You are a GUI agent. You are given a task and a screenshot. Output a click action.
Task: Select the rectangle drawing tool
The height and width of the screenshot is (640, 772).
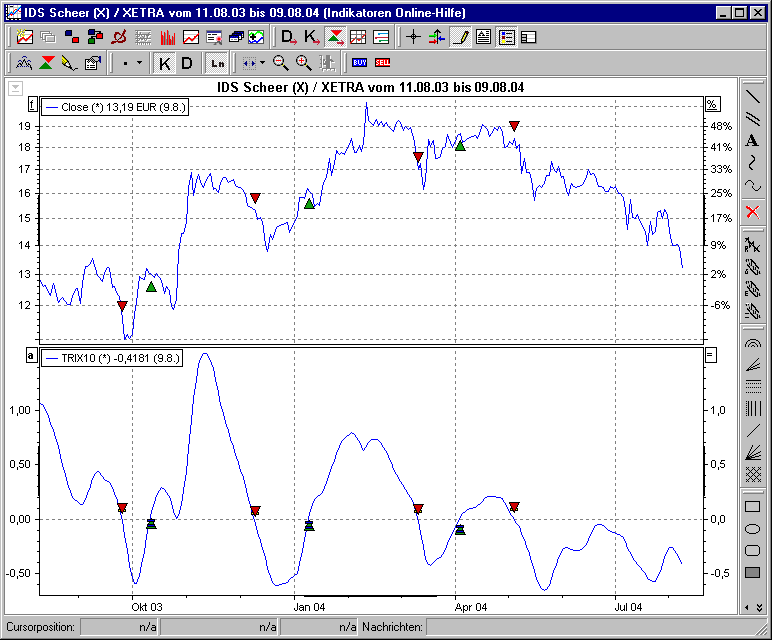coord(752,506)
